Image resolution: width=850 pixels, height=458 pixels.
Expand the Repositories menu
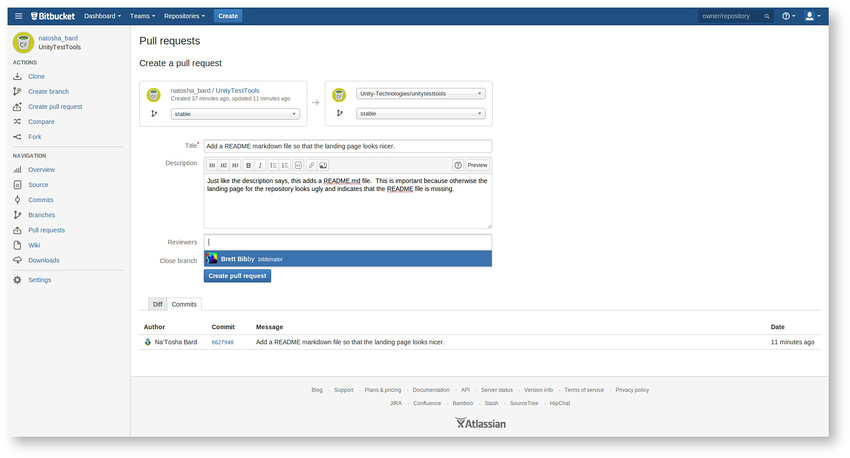(184, 16)
